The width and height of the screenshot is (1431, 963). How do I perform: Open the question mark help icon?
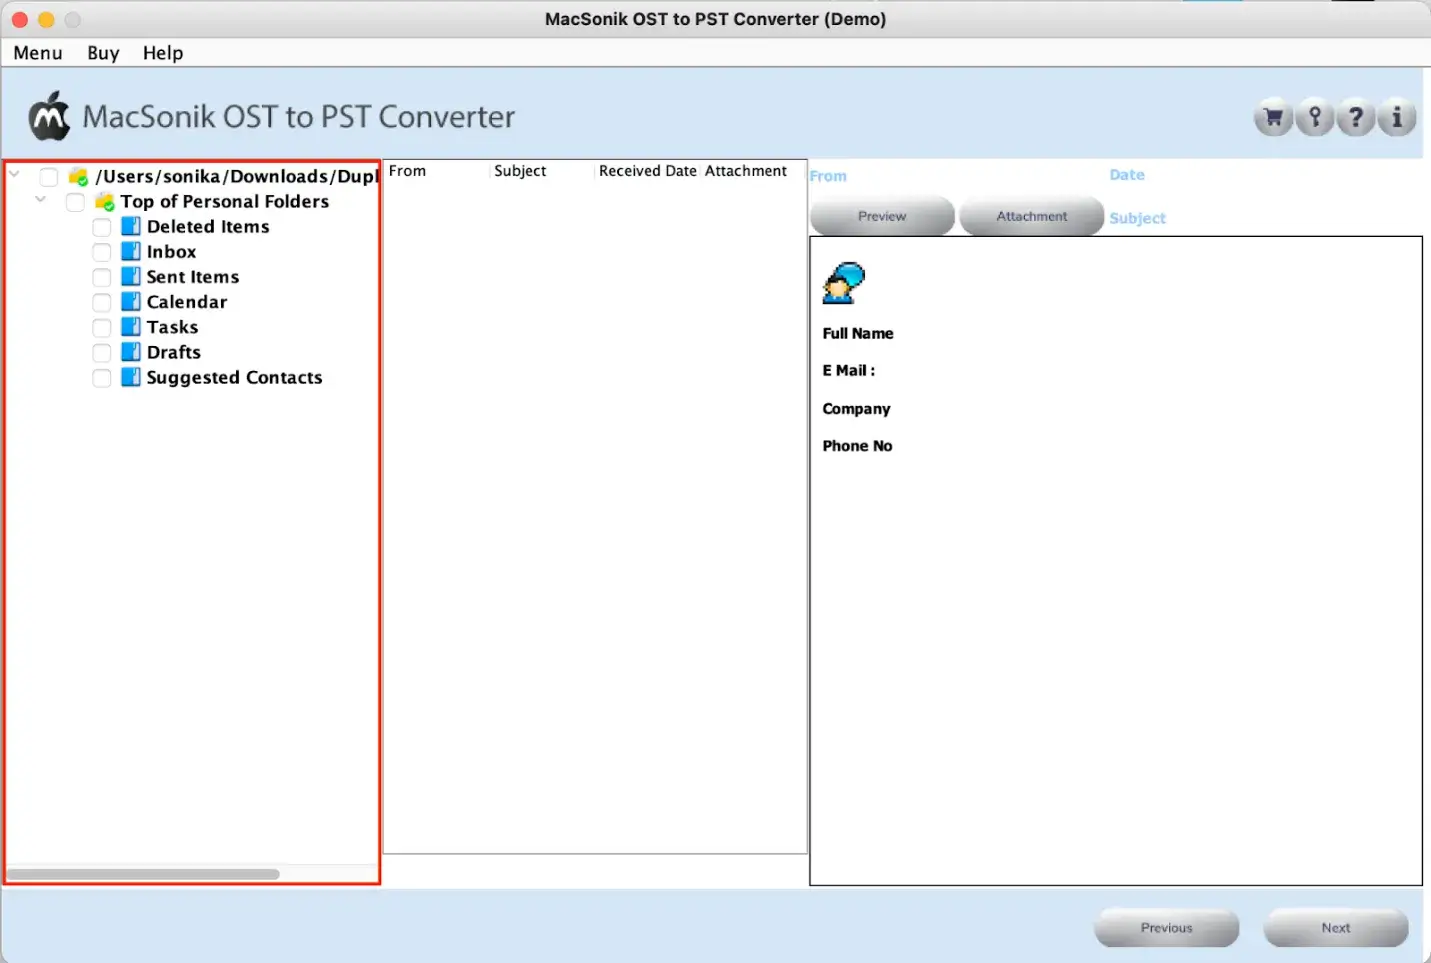tap(1355, 118)
